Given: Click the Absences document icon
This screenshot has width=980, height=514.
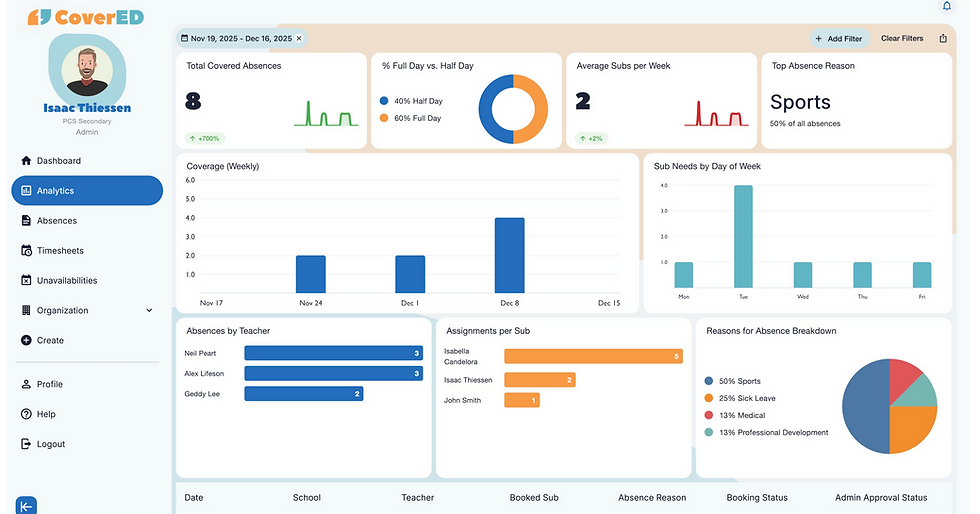Looking at the screenshot, I should (x=26, y=221).
